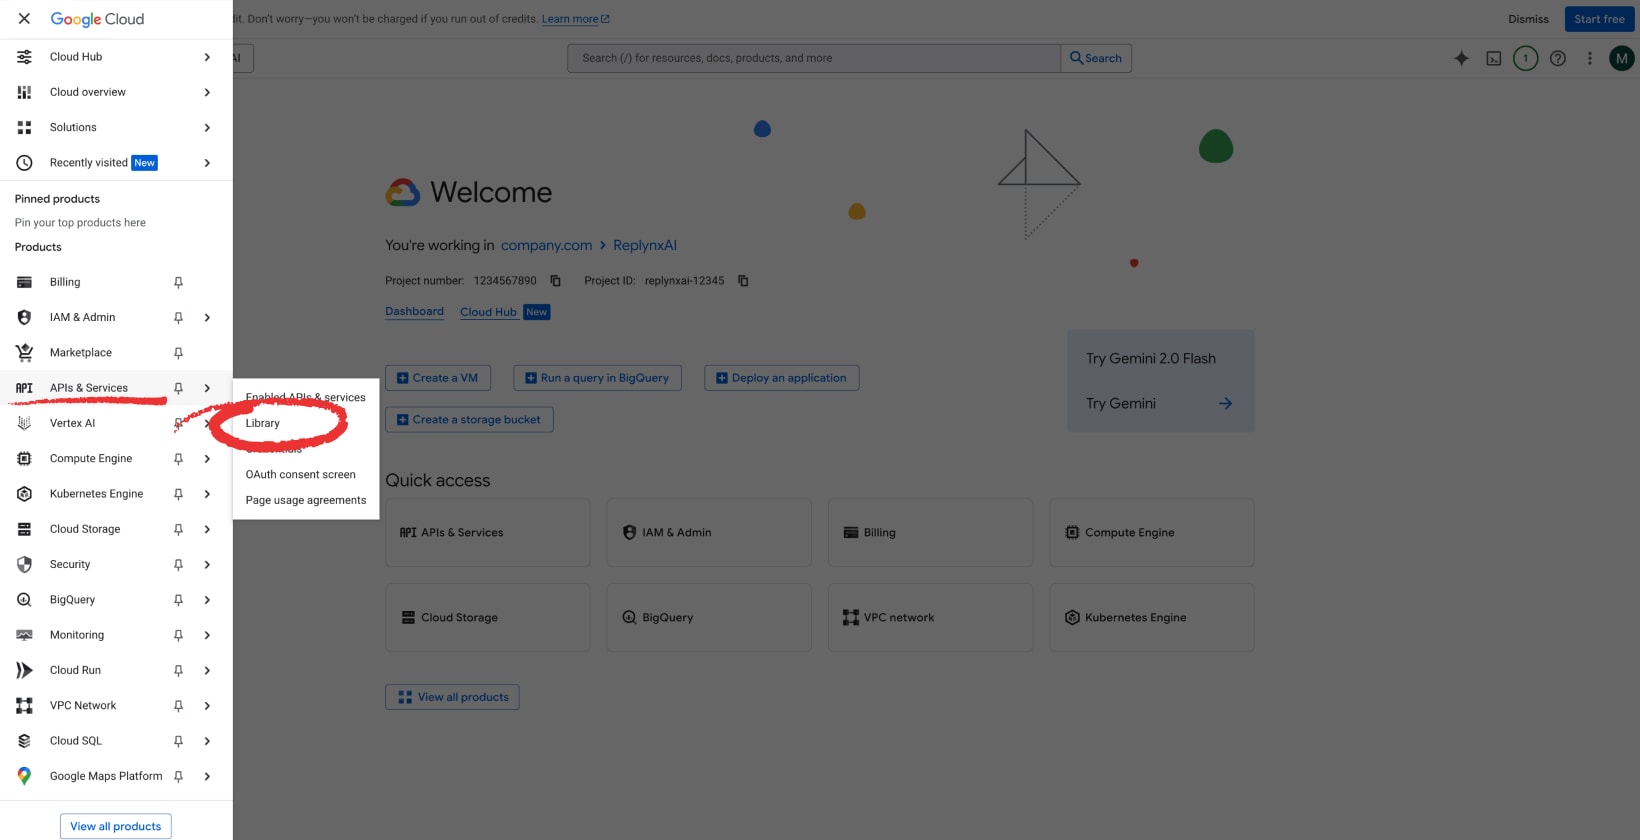Viewport: 1640px width, 840px height.
Task: Pin Monitoring product
Action: pos(178,635)
